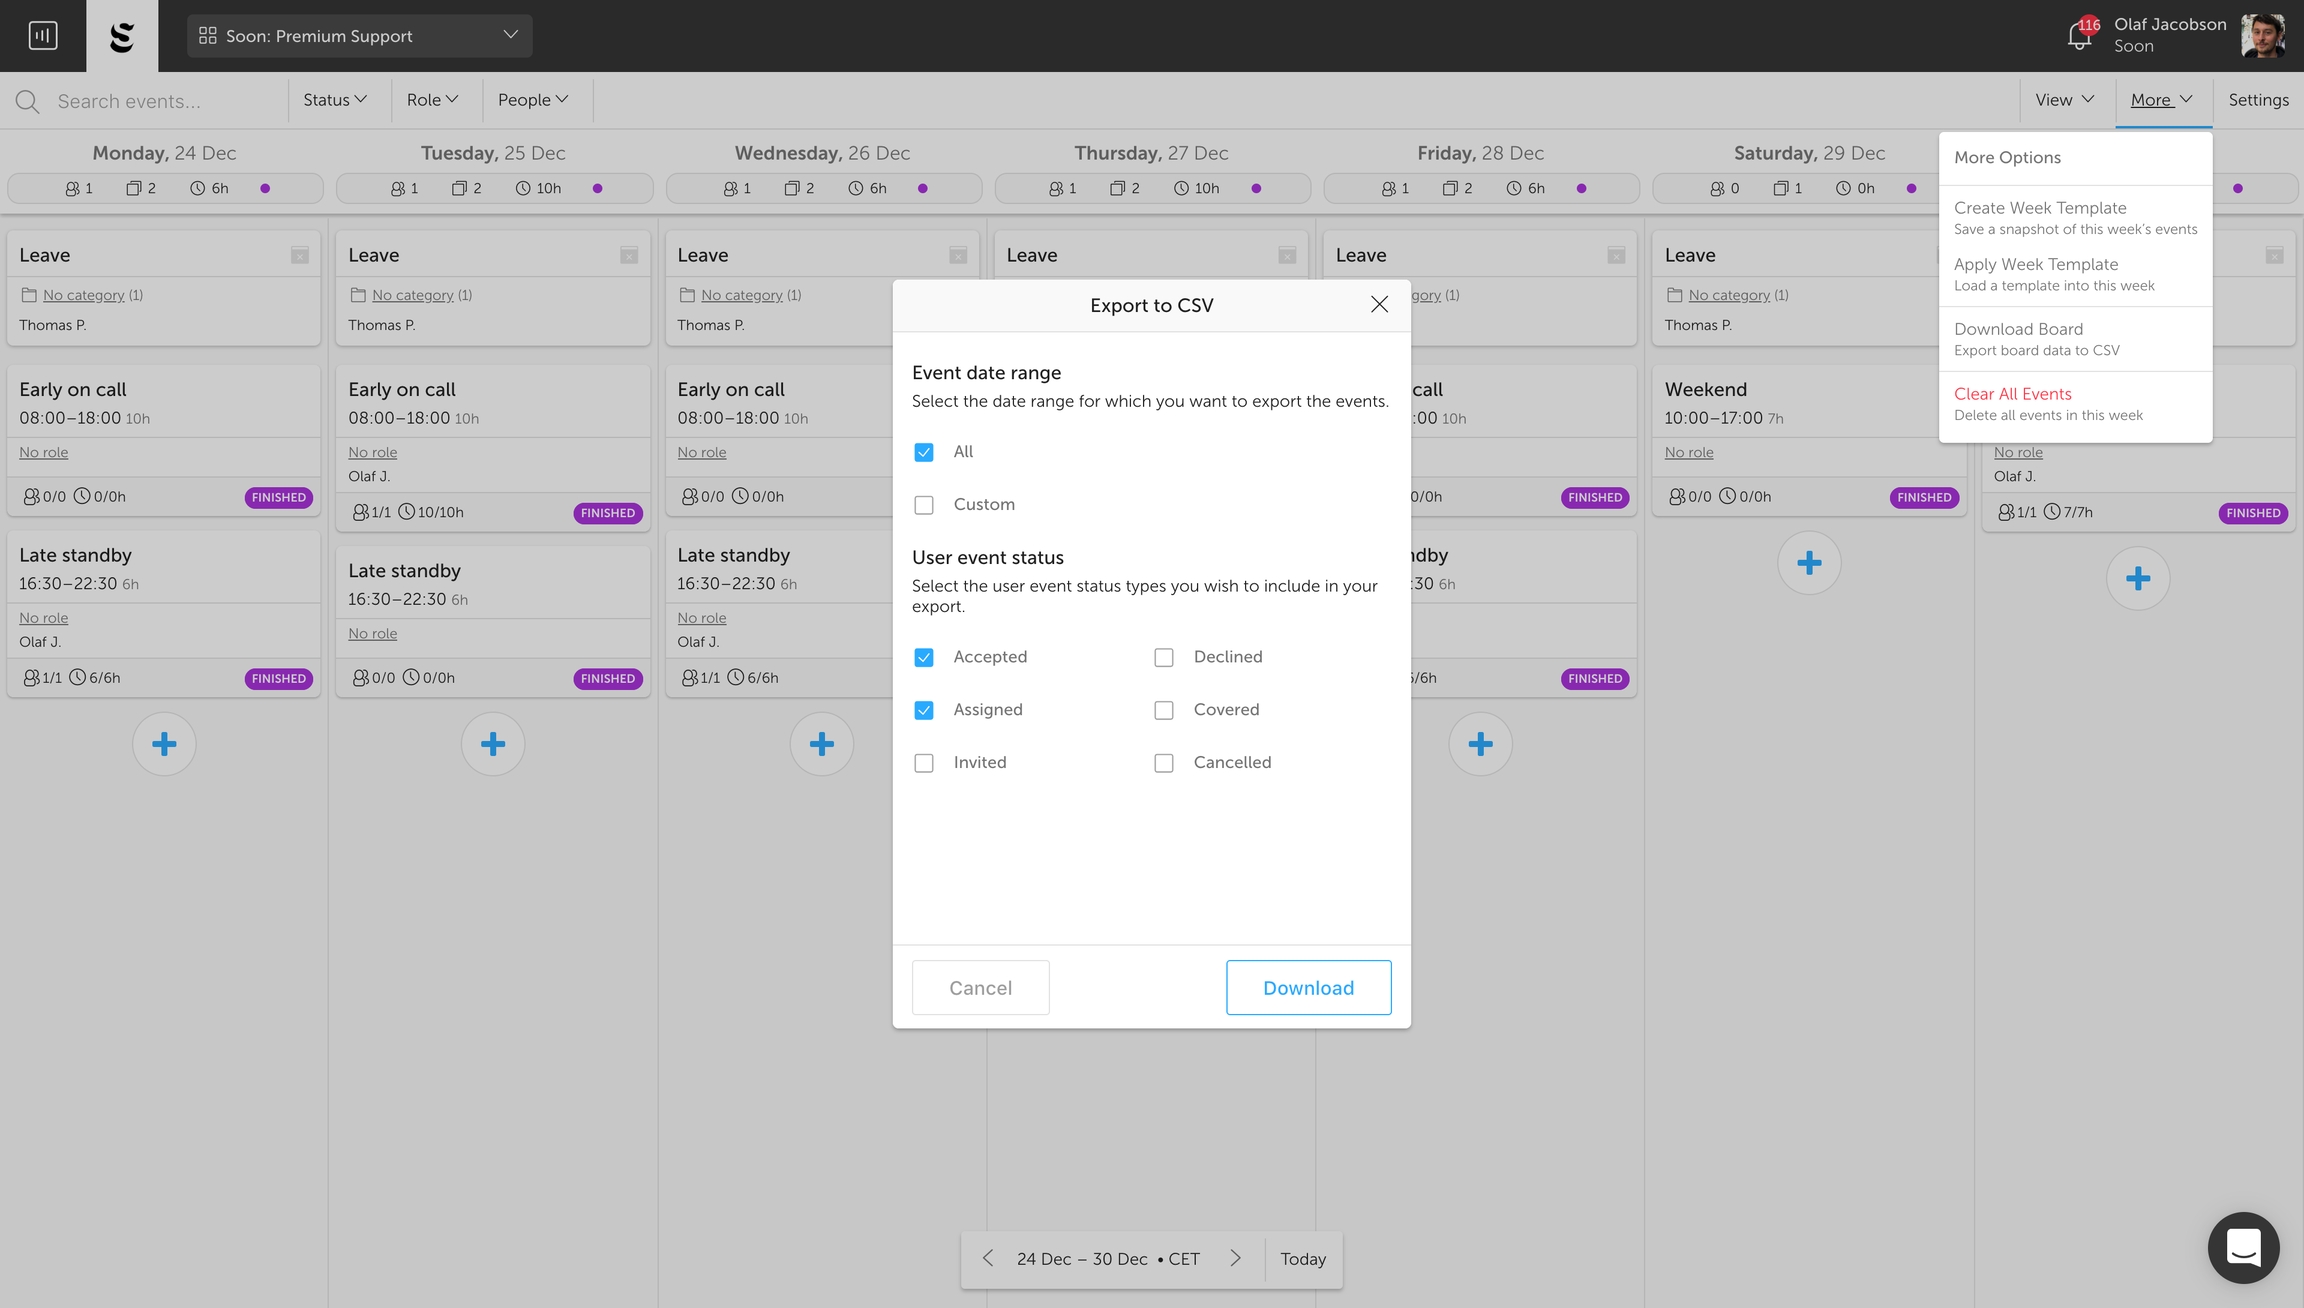Check the Declined status checkbox
This screenshot has height=1308, width=2304.
(1164, 657)
